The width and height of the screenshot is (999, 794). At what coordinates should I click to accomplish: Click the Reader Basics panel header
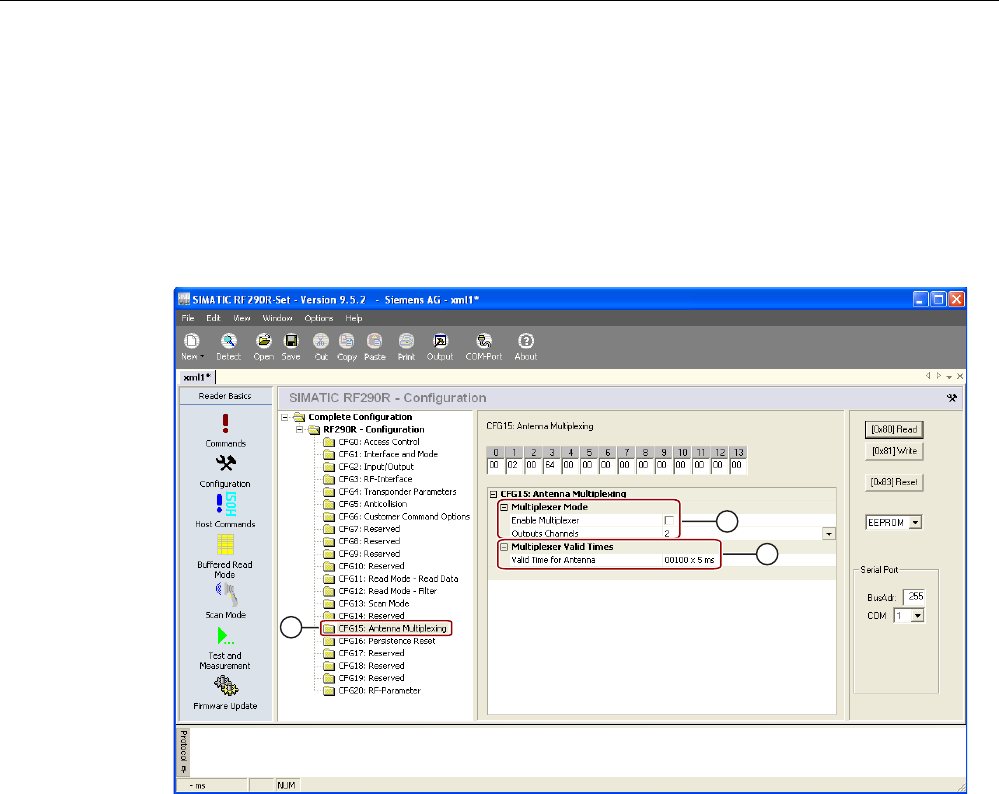(225, 396)
